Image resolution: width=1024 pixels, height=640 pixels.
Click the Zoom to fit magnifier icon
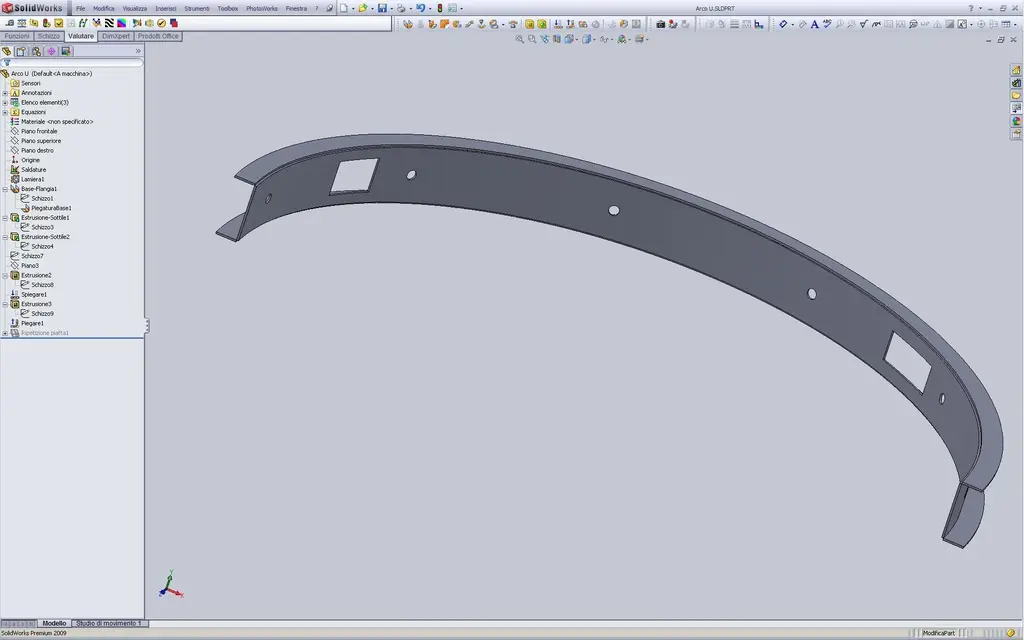519,39
